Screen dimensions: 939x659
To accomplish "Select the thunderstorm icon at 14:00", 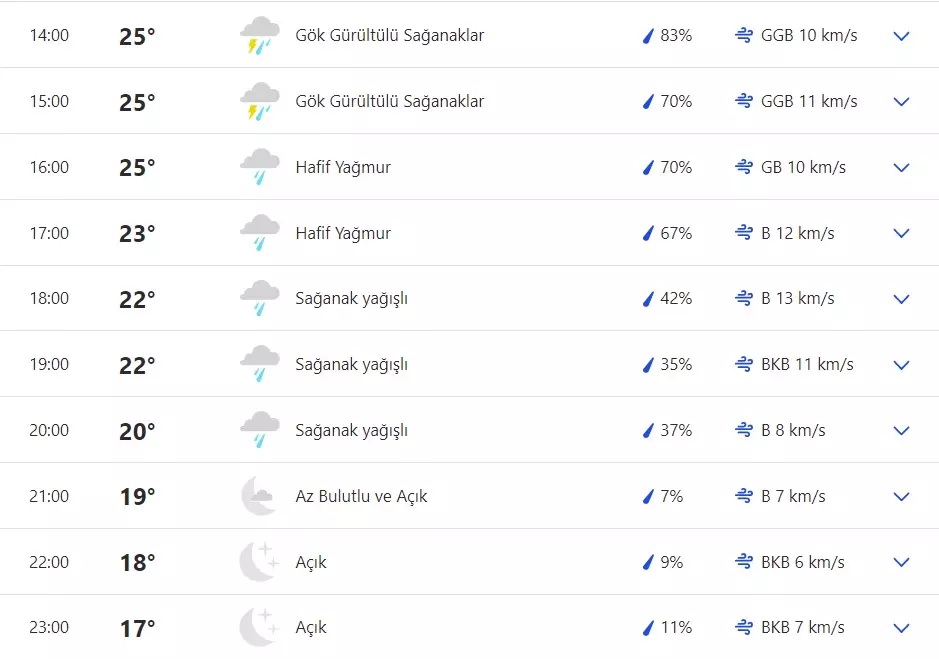I will pyautogui.click(x=259, y=35).
